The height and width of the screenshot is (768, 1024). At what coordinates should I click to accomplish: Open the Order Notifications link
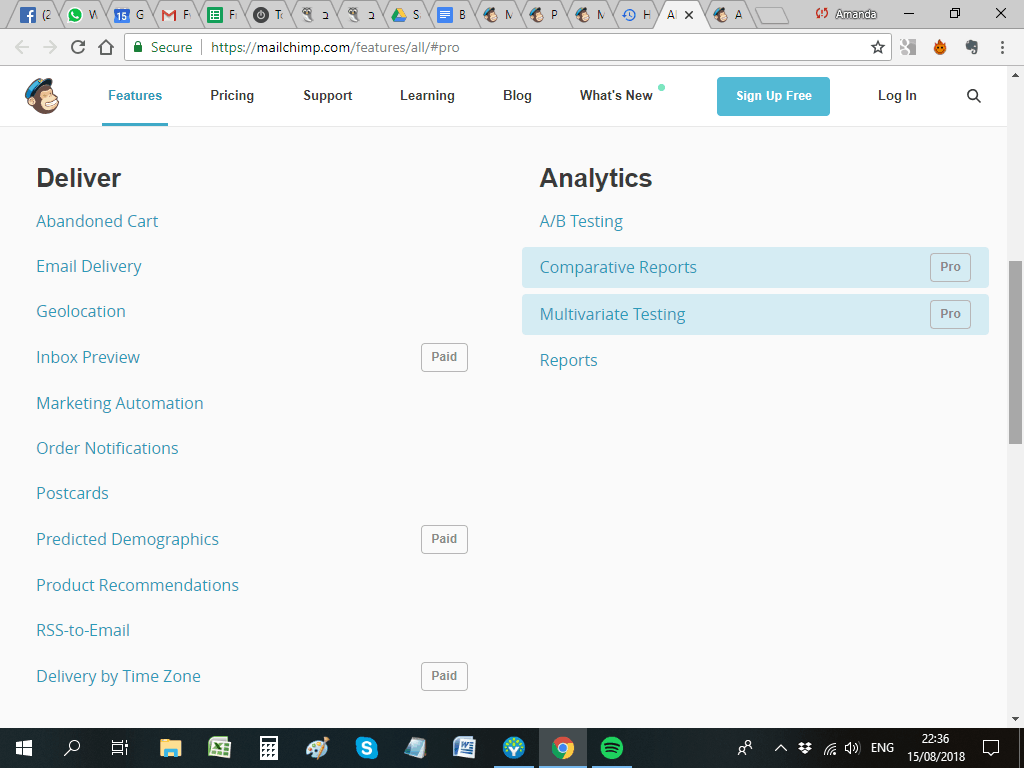tap(107, 448)
